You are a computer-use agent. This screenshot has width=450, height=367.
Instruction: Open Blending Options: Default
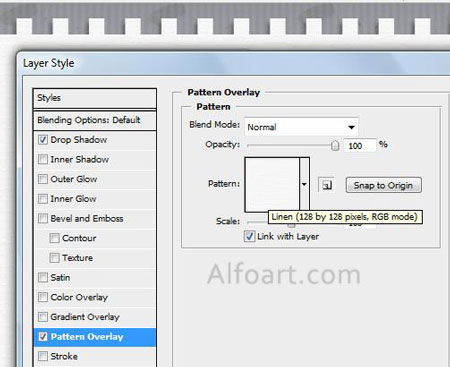tap(95, 120)
